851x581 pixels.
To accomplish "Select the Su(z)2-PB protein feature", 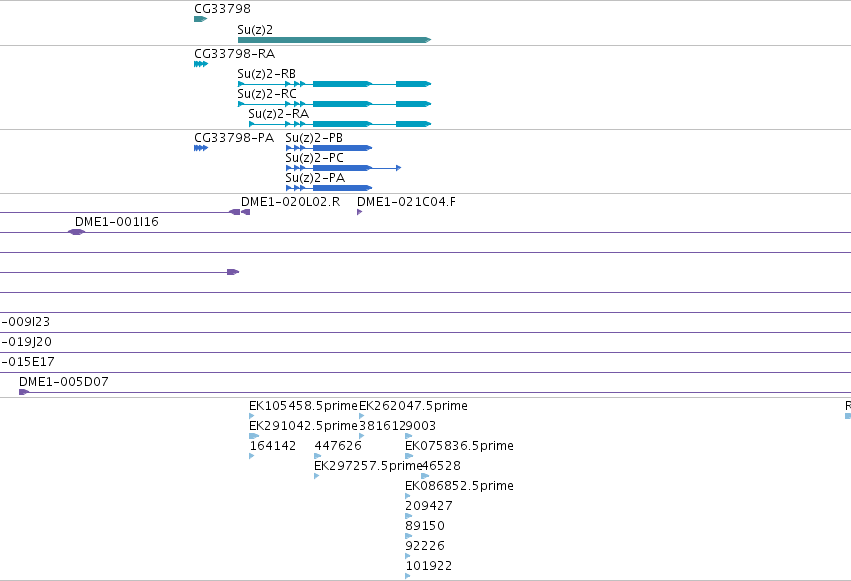I will [x=329, y=148].
